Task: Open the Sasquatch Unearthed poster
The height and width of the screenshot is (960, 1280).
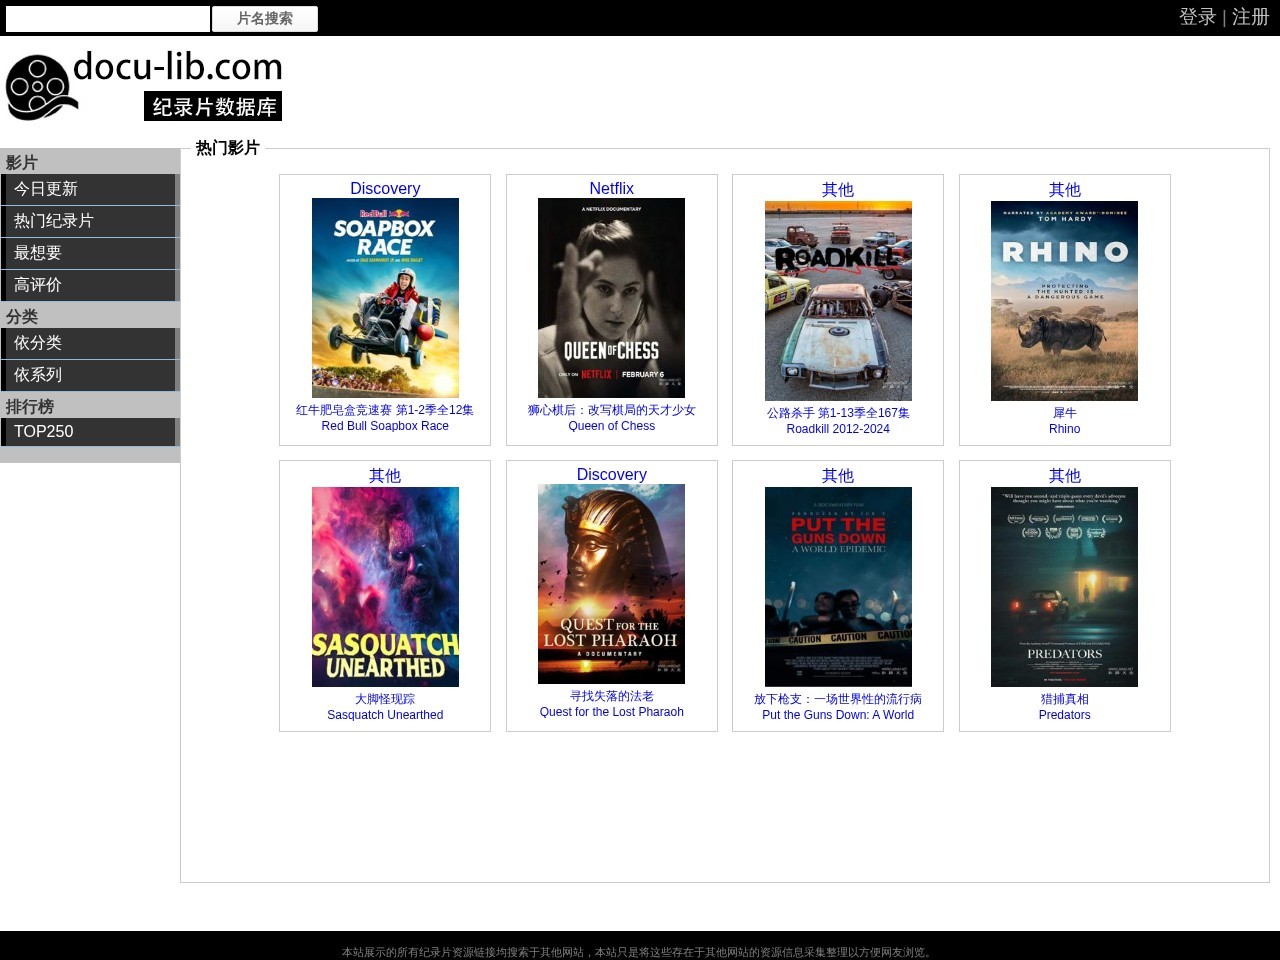Action: (385, 587)
